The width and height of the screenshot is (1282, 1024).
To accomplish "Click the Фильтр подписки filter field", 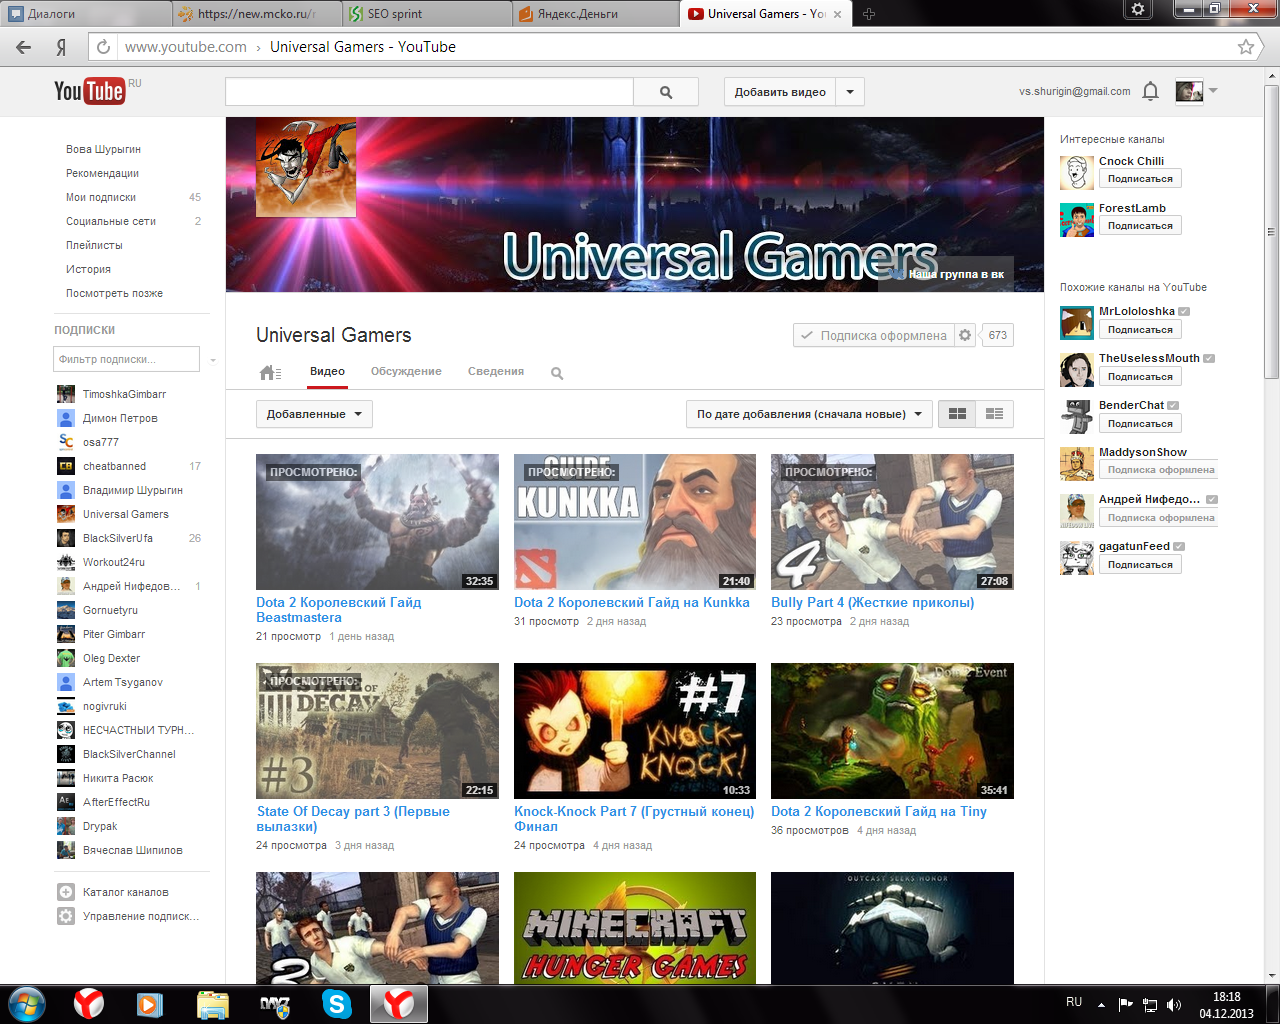I will point(127,360).
